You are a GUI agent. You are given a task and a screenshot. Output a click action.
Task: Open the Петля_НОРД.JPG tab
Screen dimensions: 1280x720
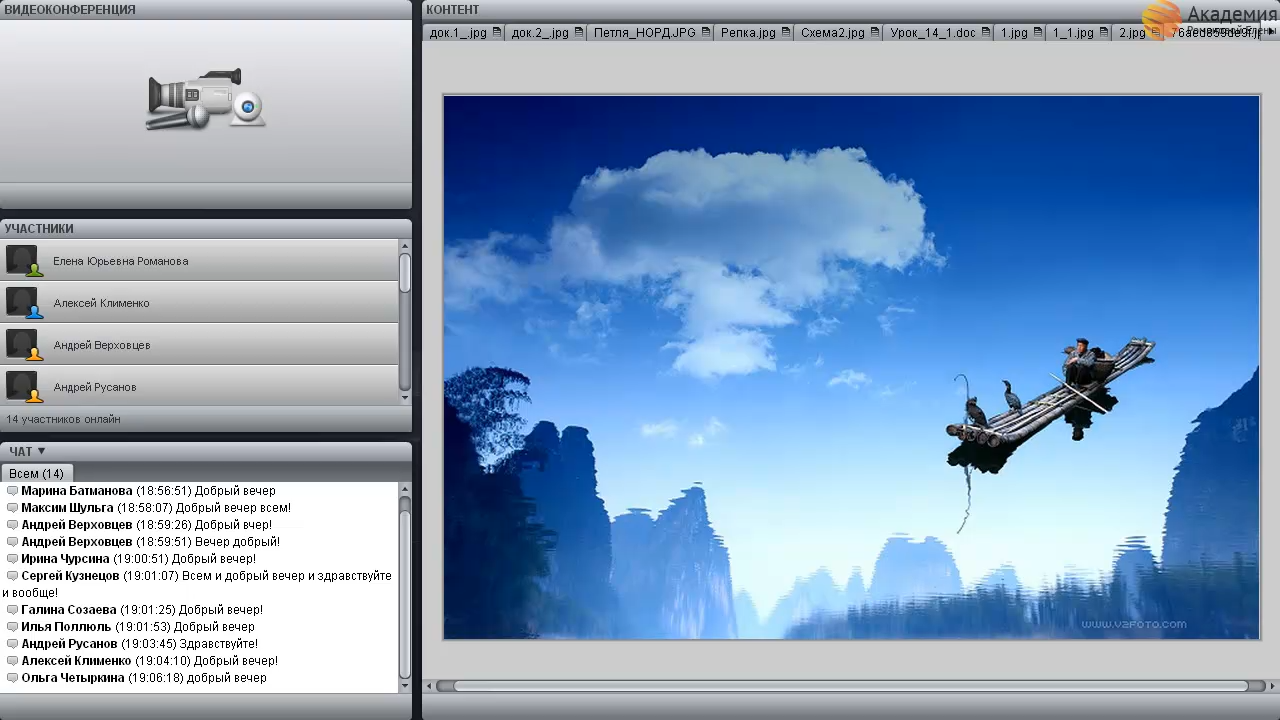651,32
